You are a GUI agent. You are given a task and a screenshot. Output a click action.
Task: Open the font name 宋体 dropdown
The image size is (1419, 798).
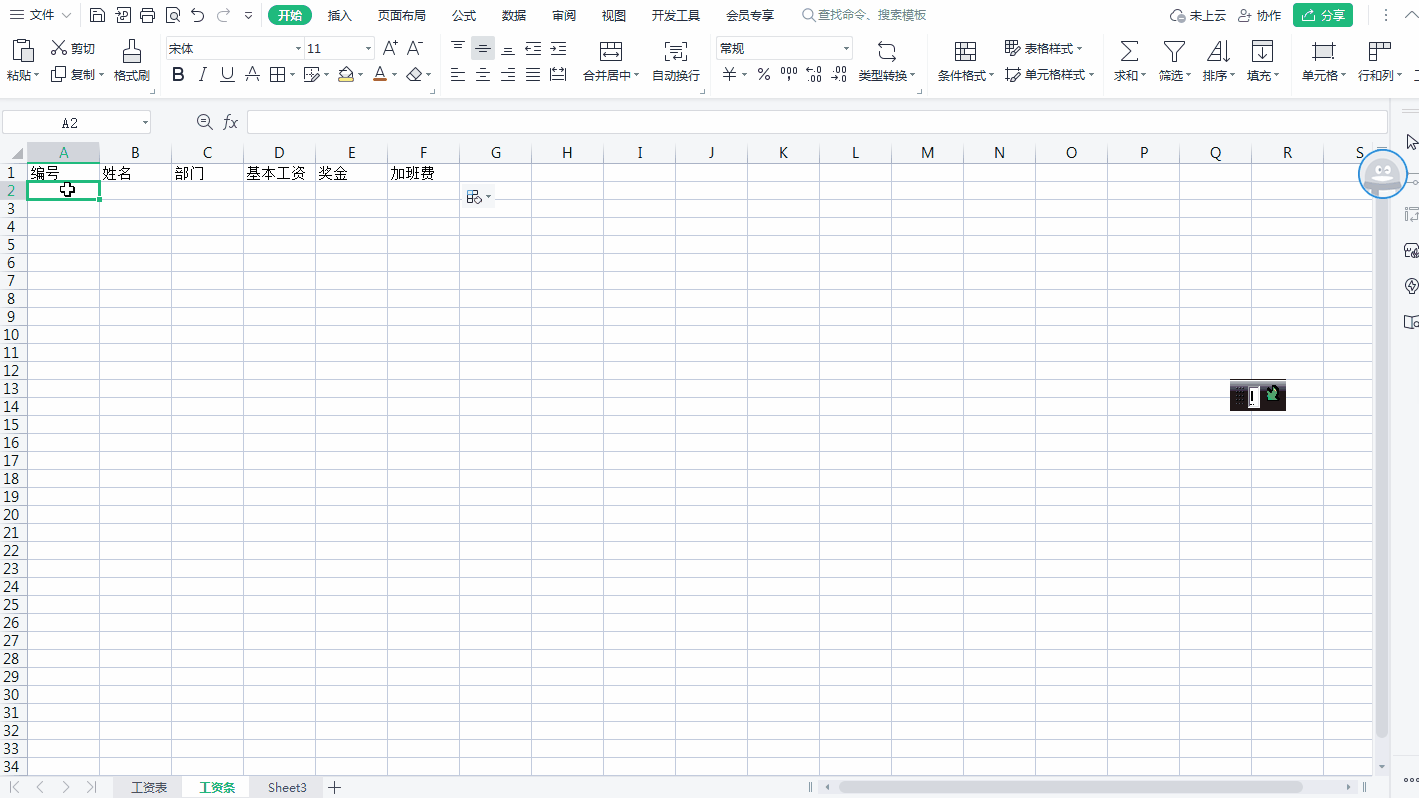298,48
